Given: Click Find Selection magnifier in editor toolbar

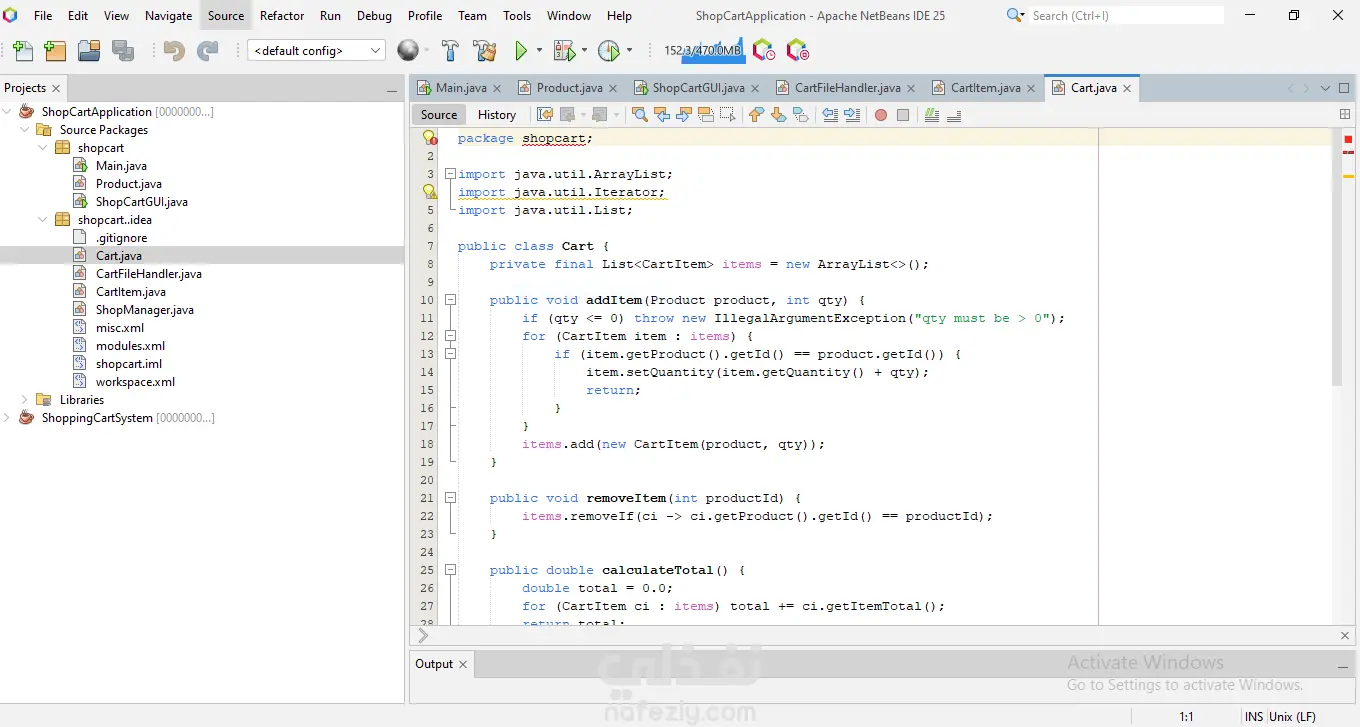Looking at the screenshot, I should [640, 115].
